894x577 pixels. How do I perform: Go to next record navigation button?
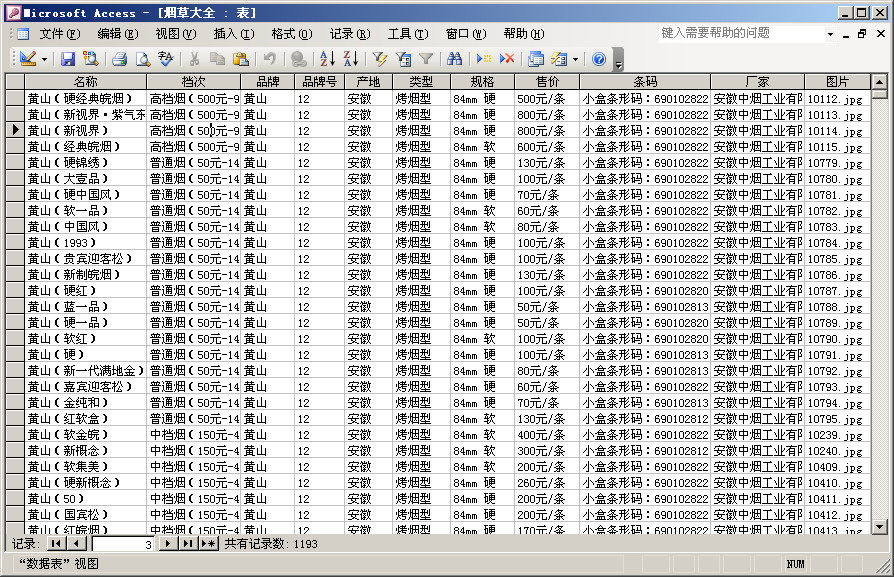(x=167, y=543)
